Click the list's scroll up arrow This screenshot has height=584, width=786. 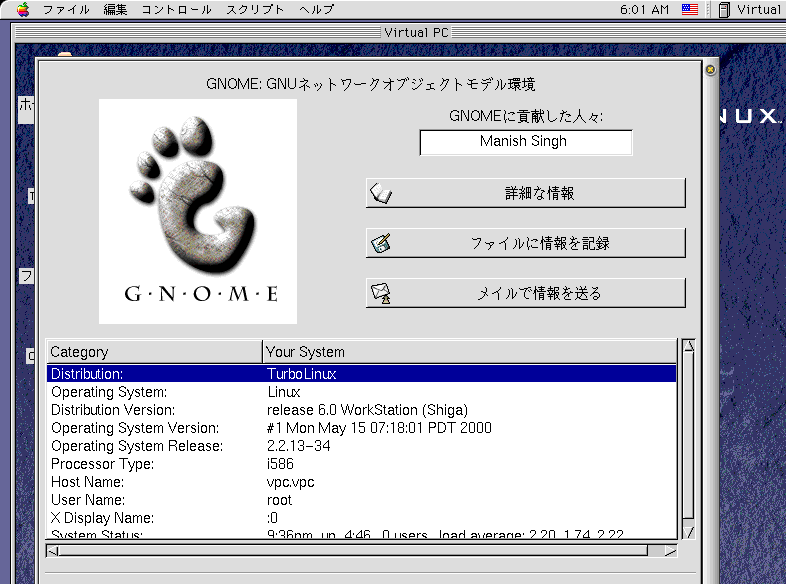(x=689, y=346)
